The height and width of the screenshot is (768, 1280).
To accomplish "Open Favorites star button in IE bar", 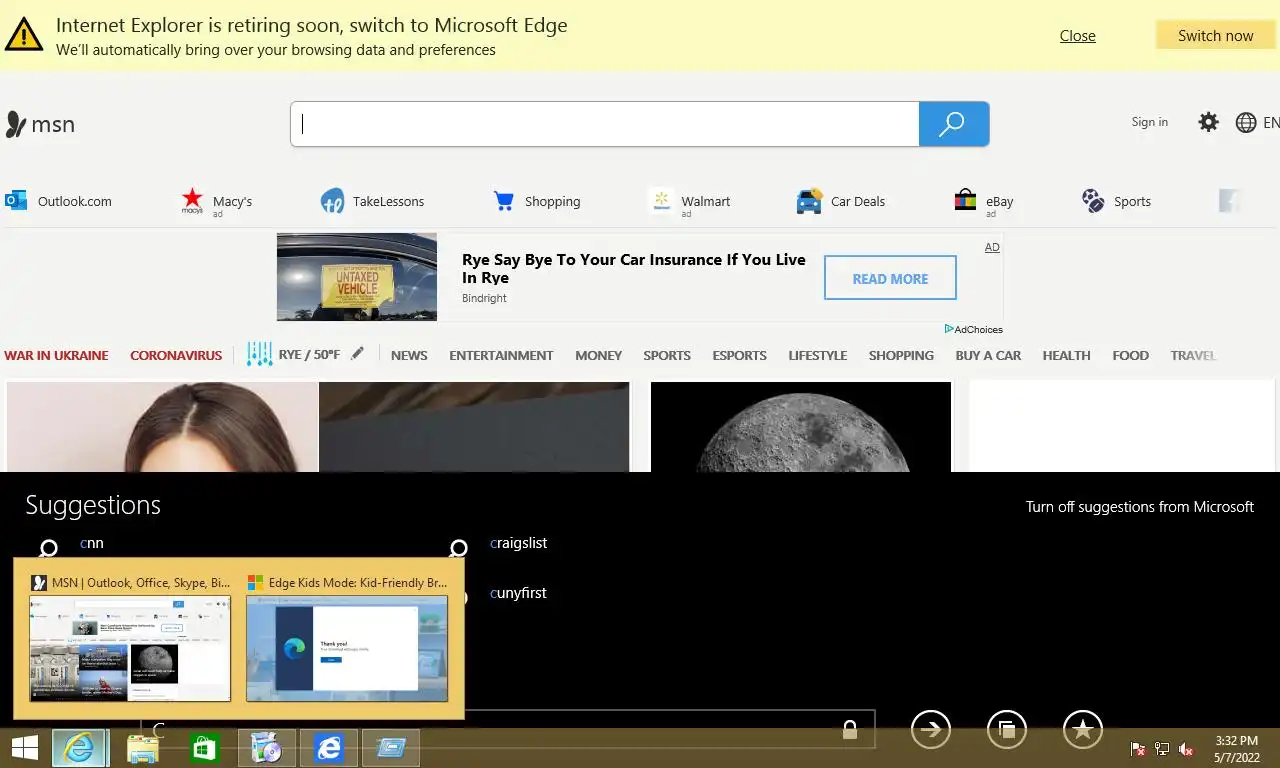I will pos(1083,730).
